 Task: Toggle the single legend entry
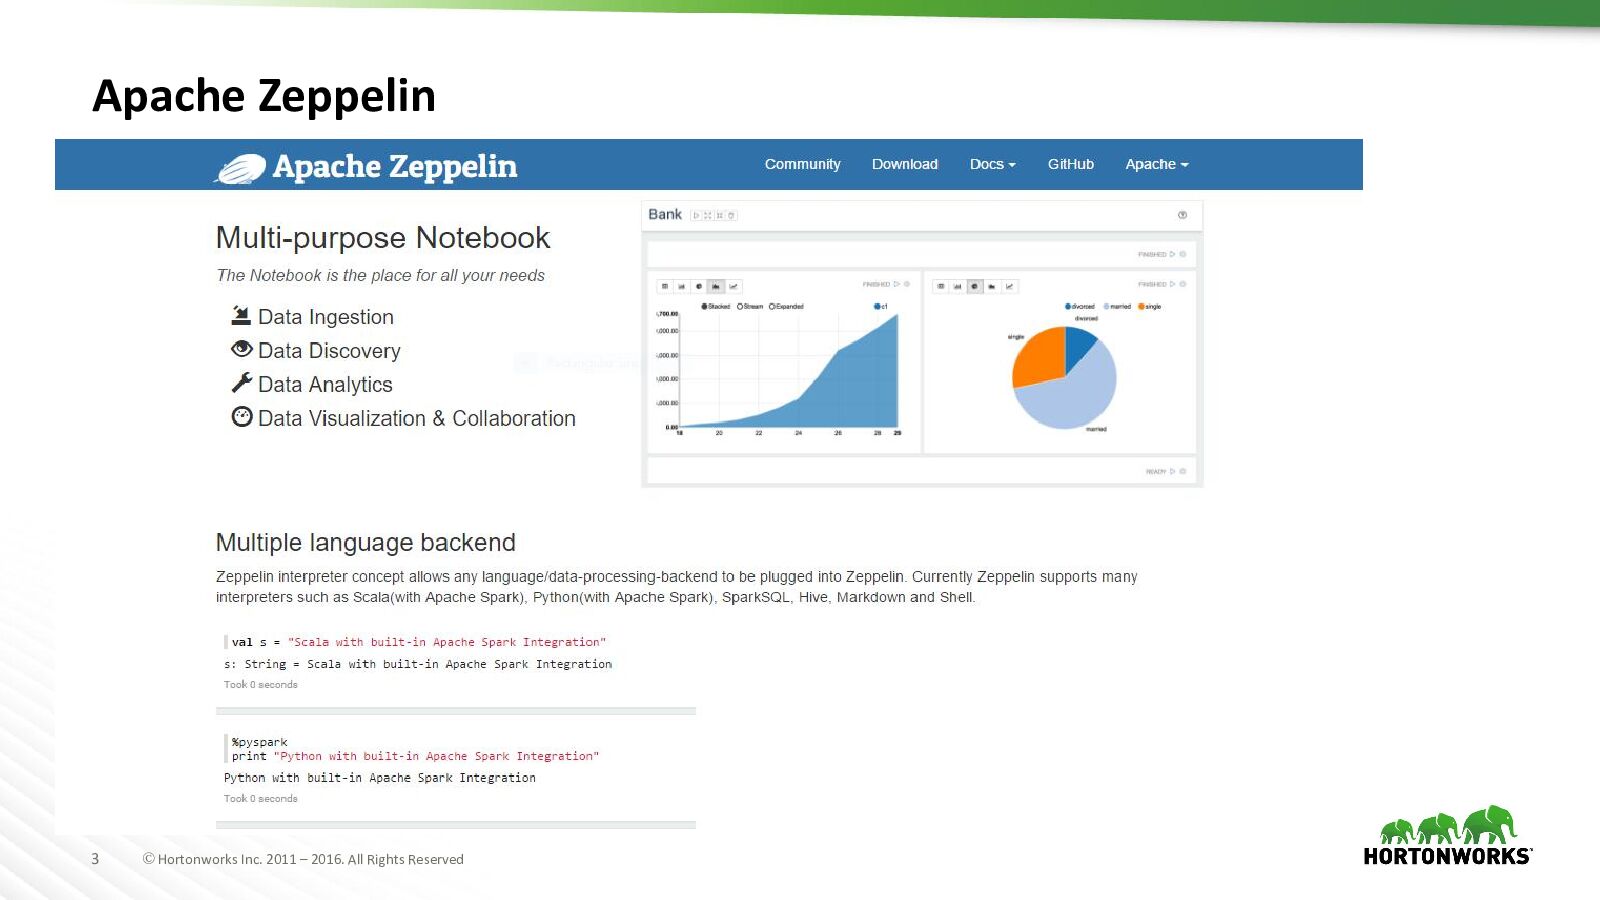[x=1149, y=306]
